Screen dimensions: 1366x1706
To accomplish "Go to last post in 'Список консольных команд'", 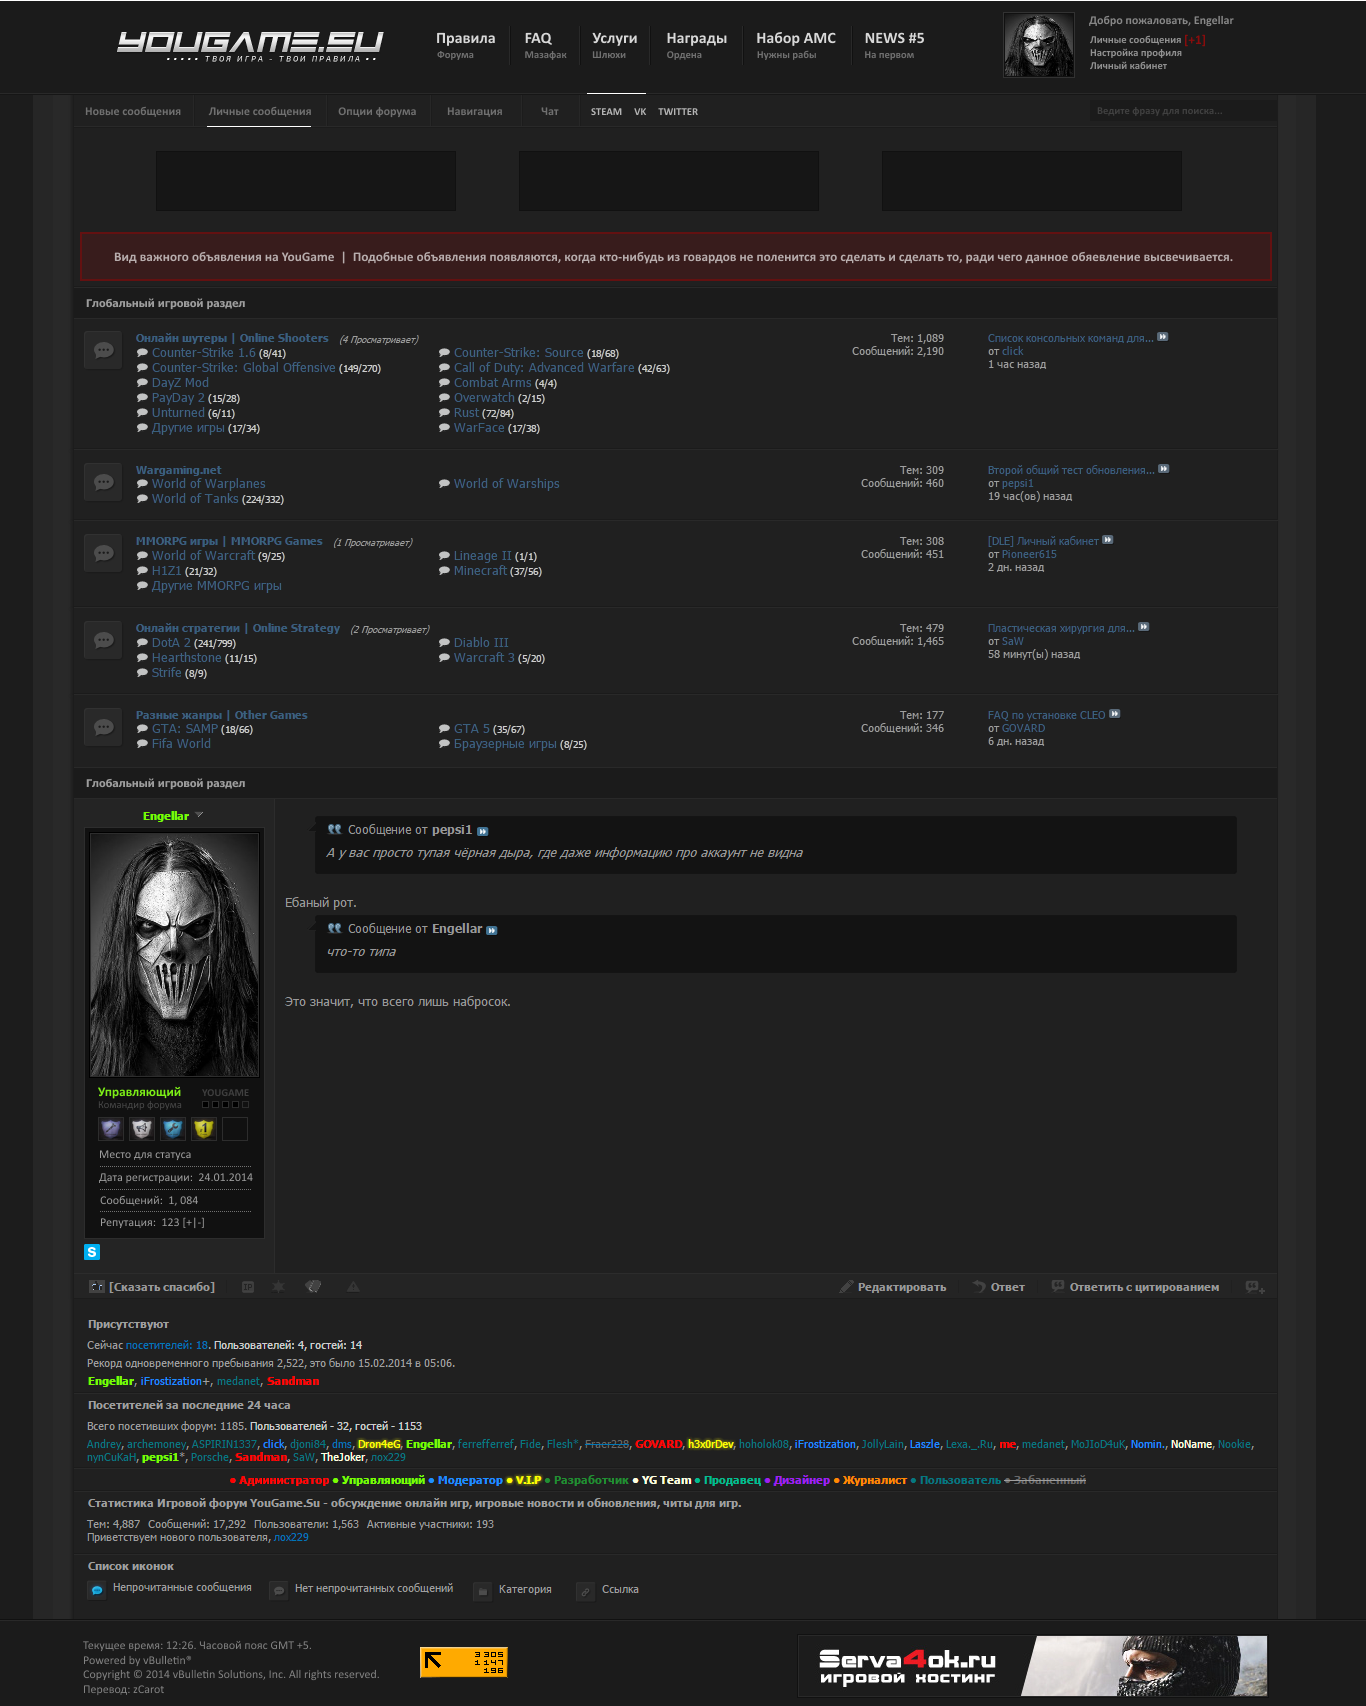I will point(1163,337).
